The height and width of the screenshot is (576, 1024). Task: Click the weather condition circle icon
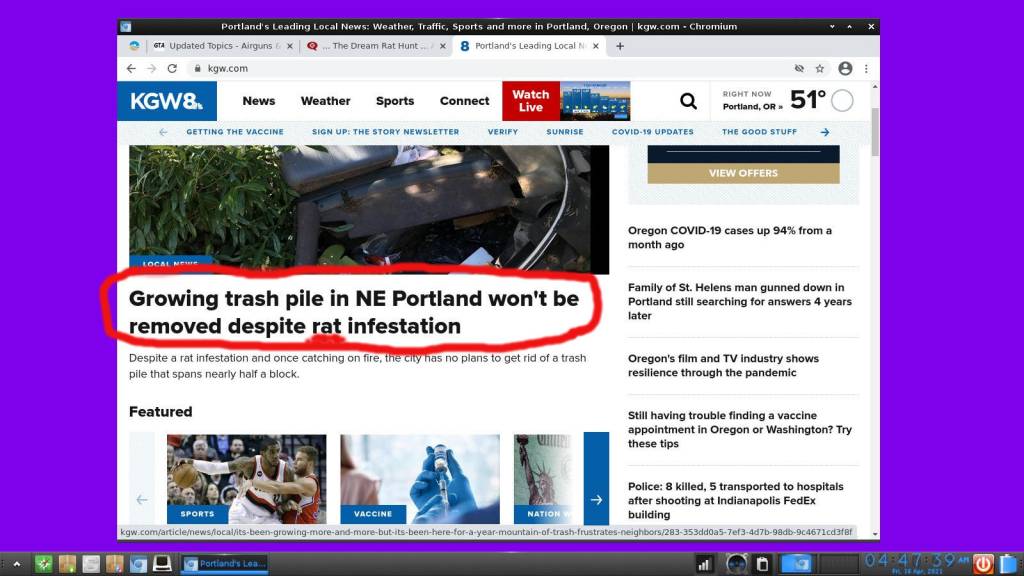click(x=842, y=101)
